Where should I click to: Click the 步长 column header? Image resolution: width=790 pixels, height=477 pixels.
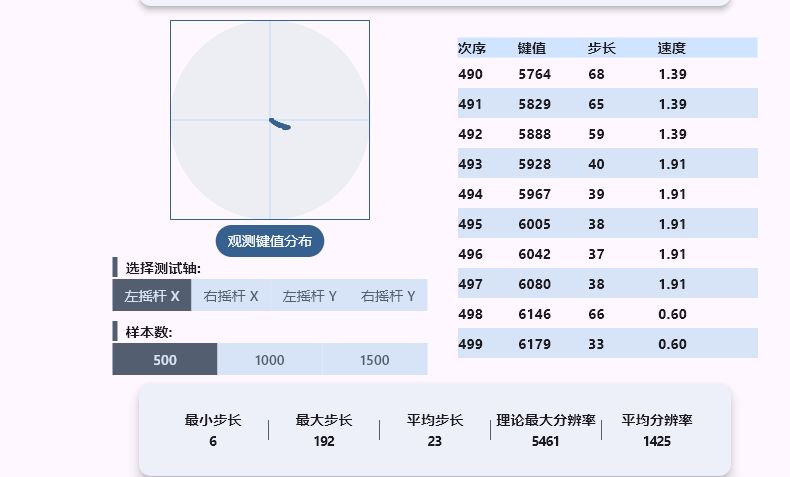(602, 48)
